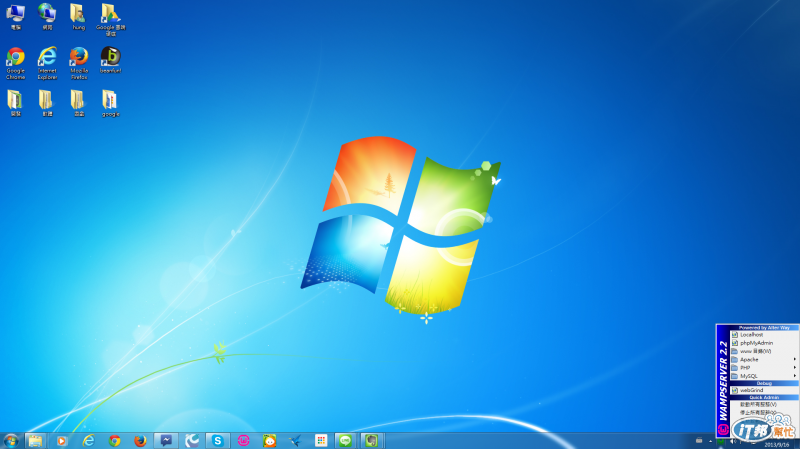Switch to the LINE taskbar button
800x449 pixels.
tap(345, 441)
